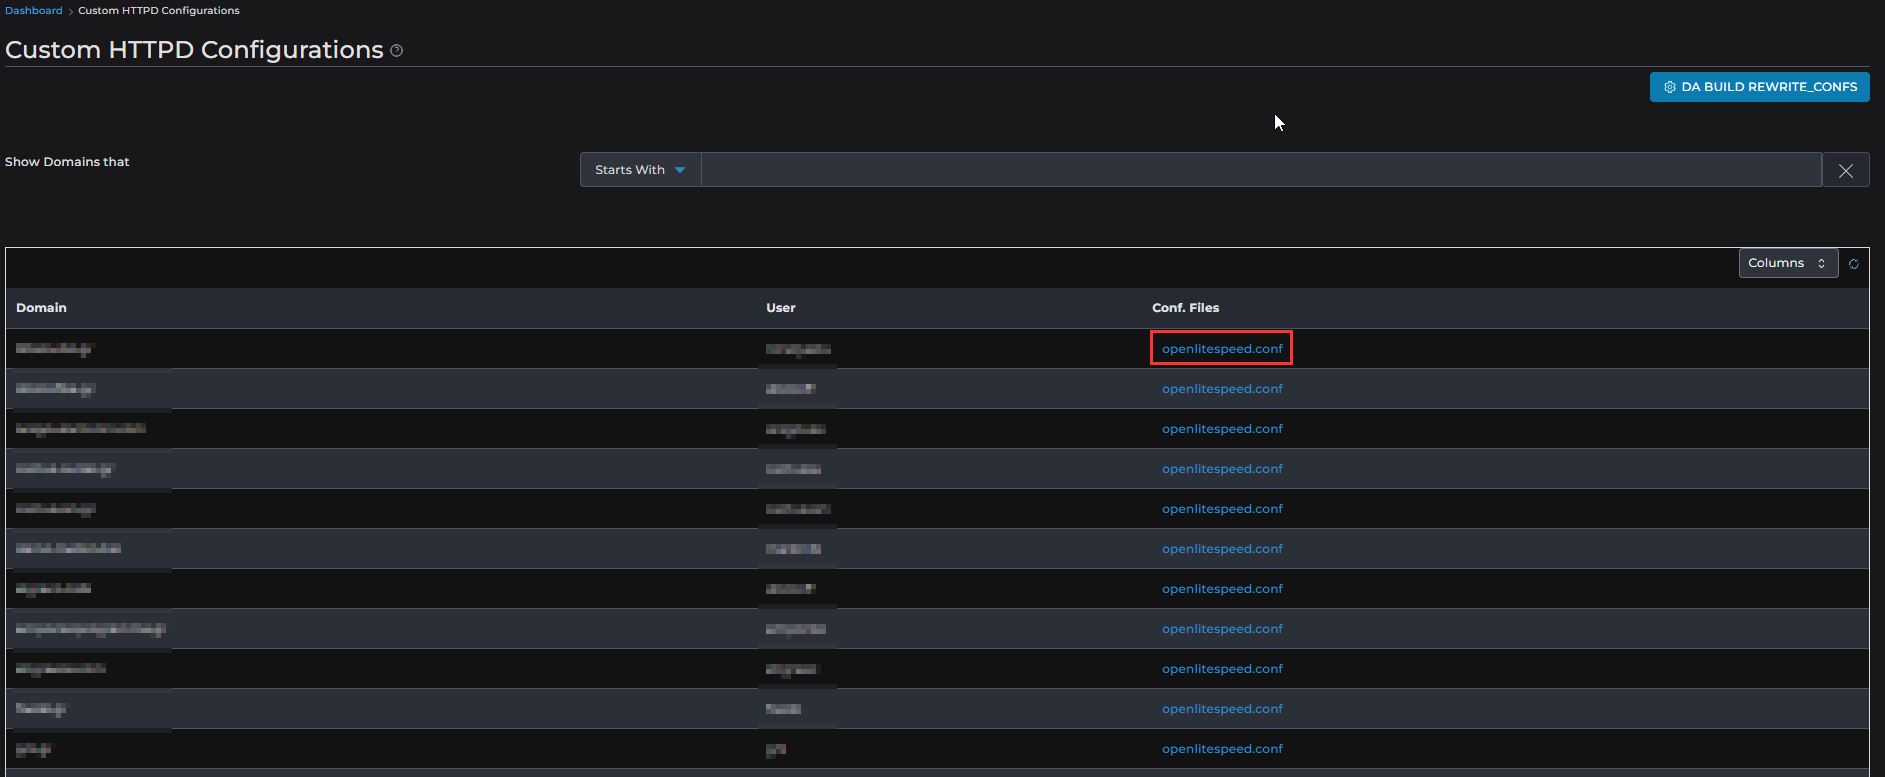Open openlitespeed.conf in the fourth table row
This screenshot has height=777, width=1885.
(1221, 469)
